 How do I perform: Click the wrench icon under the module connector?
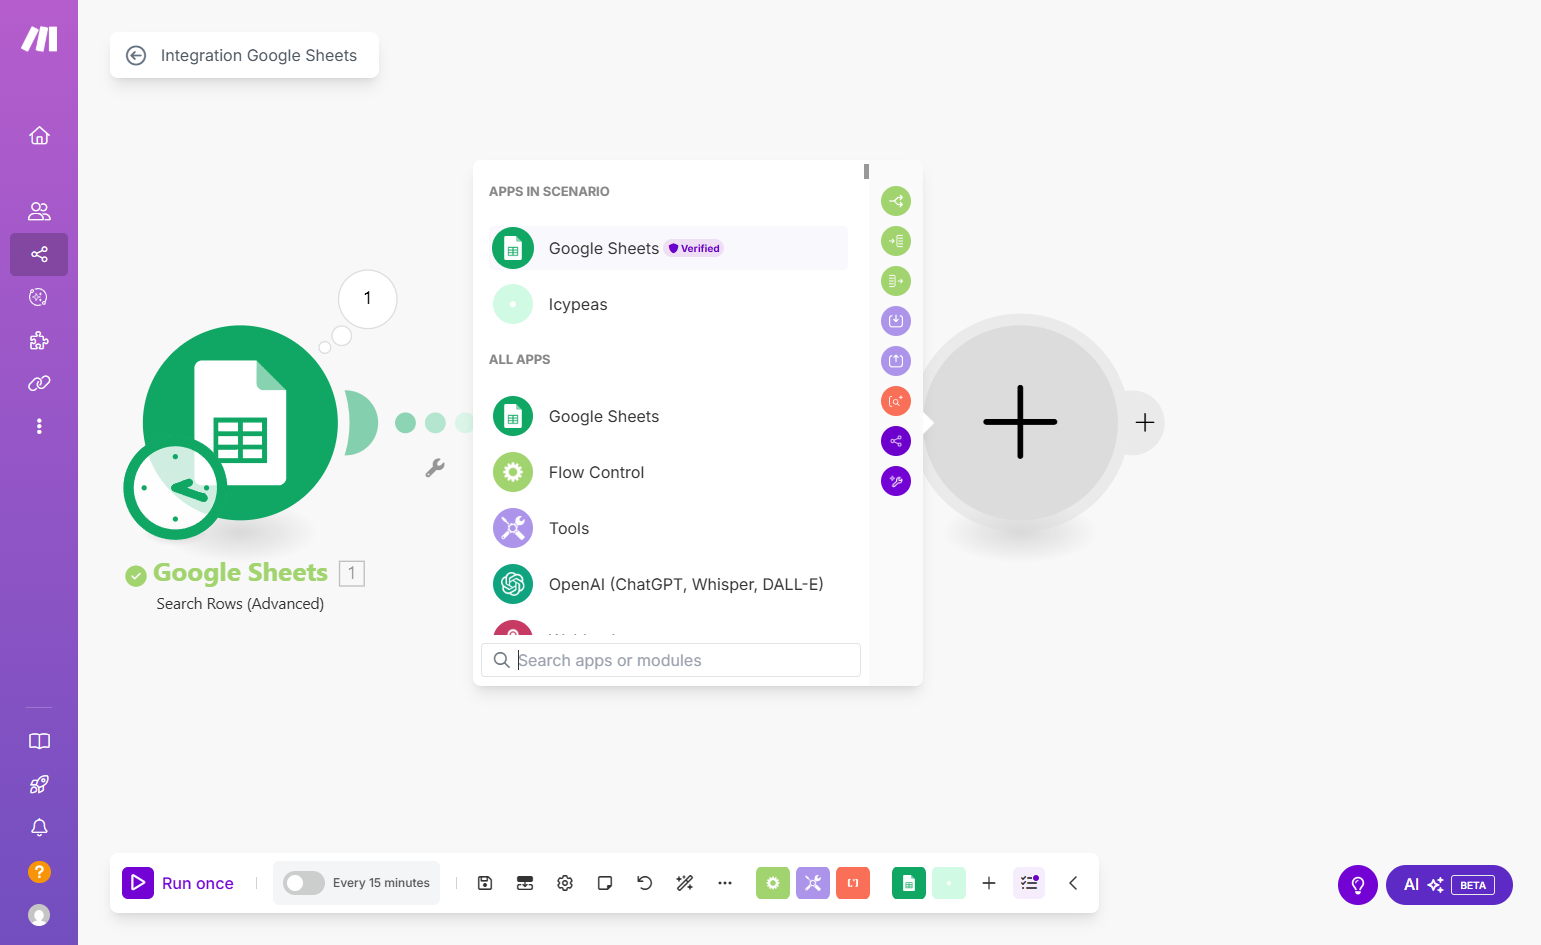(435, 467)
